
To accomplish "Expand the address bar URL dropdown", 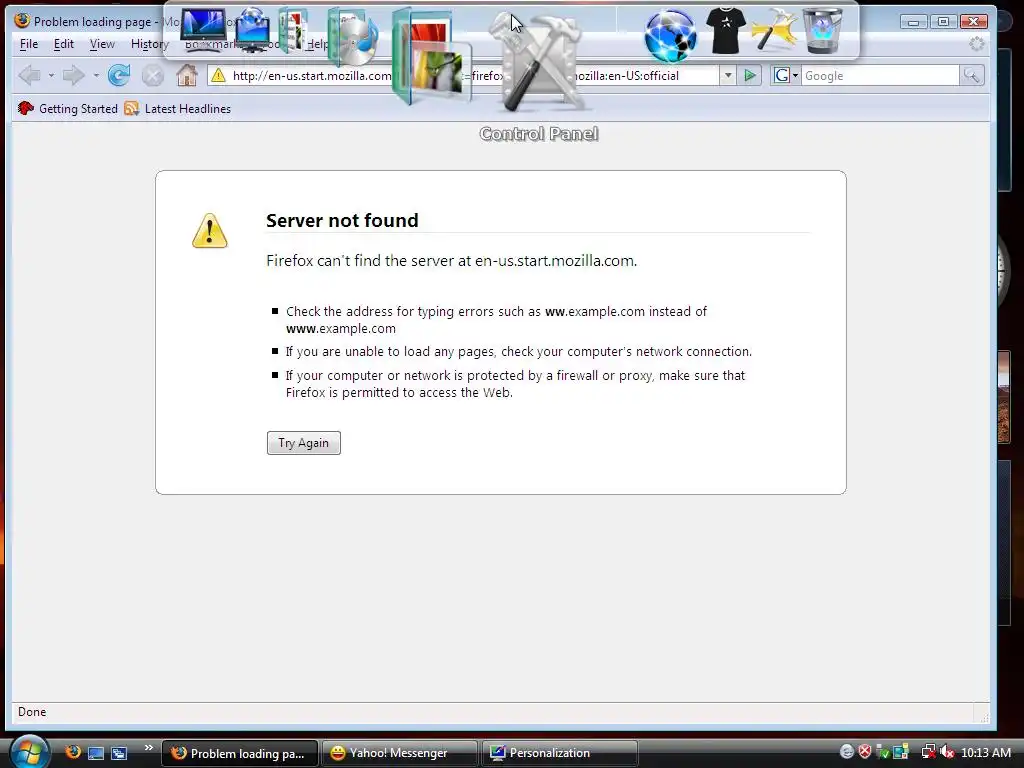I will pos(728,76).
